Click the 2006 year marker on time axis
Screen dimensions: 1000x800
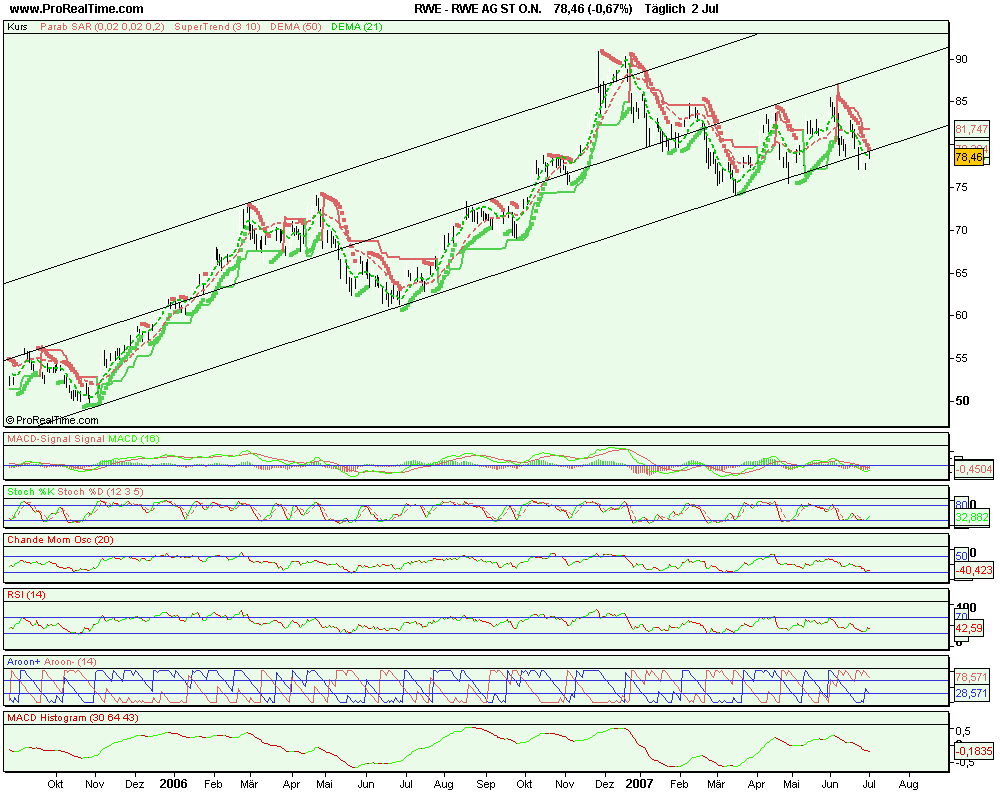pos(174,786)
